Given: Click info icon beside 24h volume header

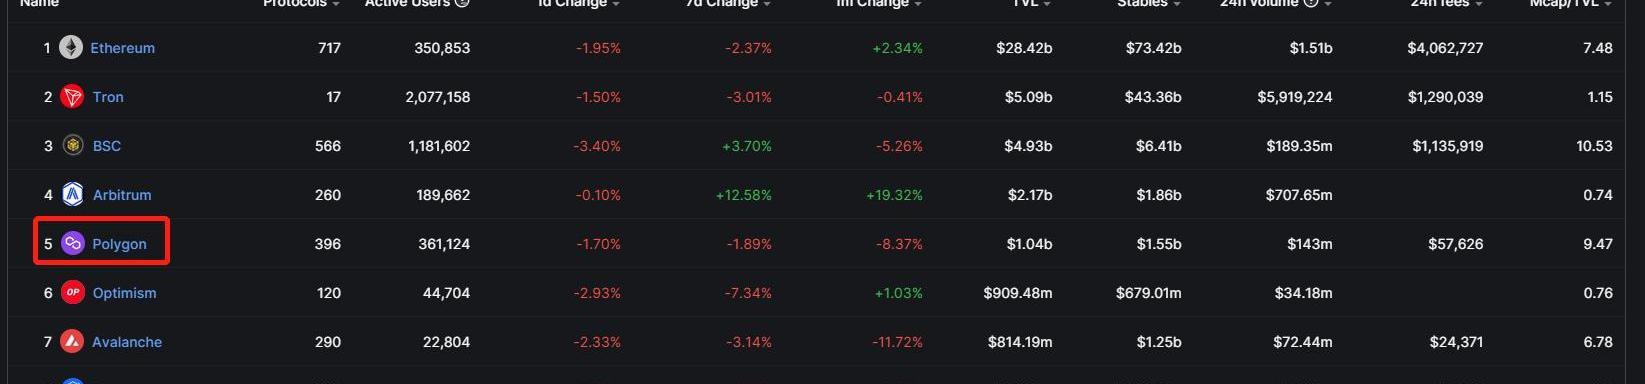Looking at the screenshot, I should (x=1311, y=3).
